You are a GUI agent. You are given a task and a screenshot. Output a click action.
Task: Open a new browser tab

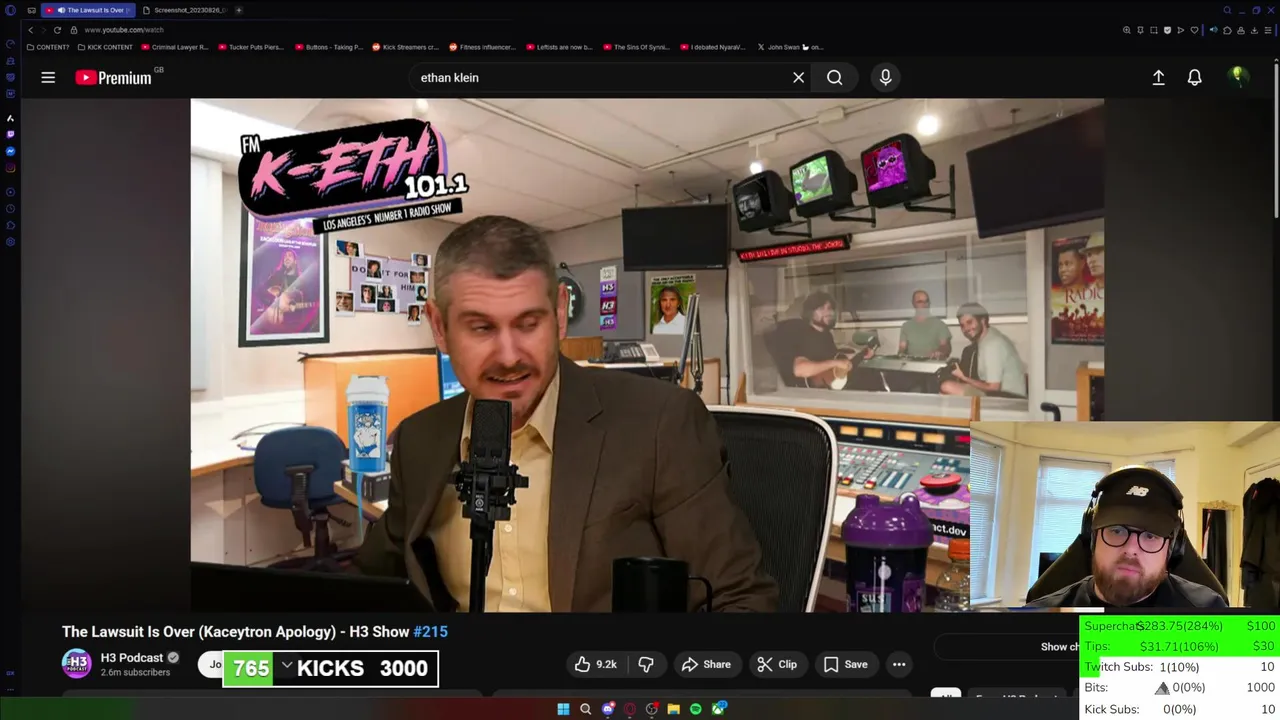pos(239,10)
